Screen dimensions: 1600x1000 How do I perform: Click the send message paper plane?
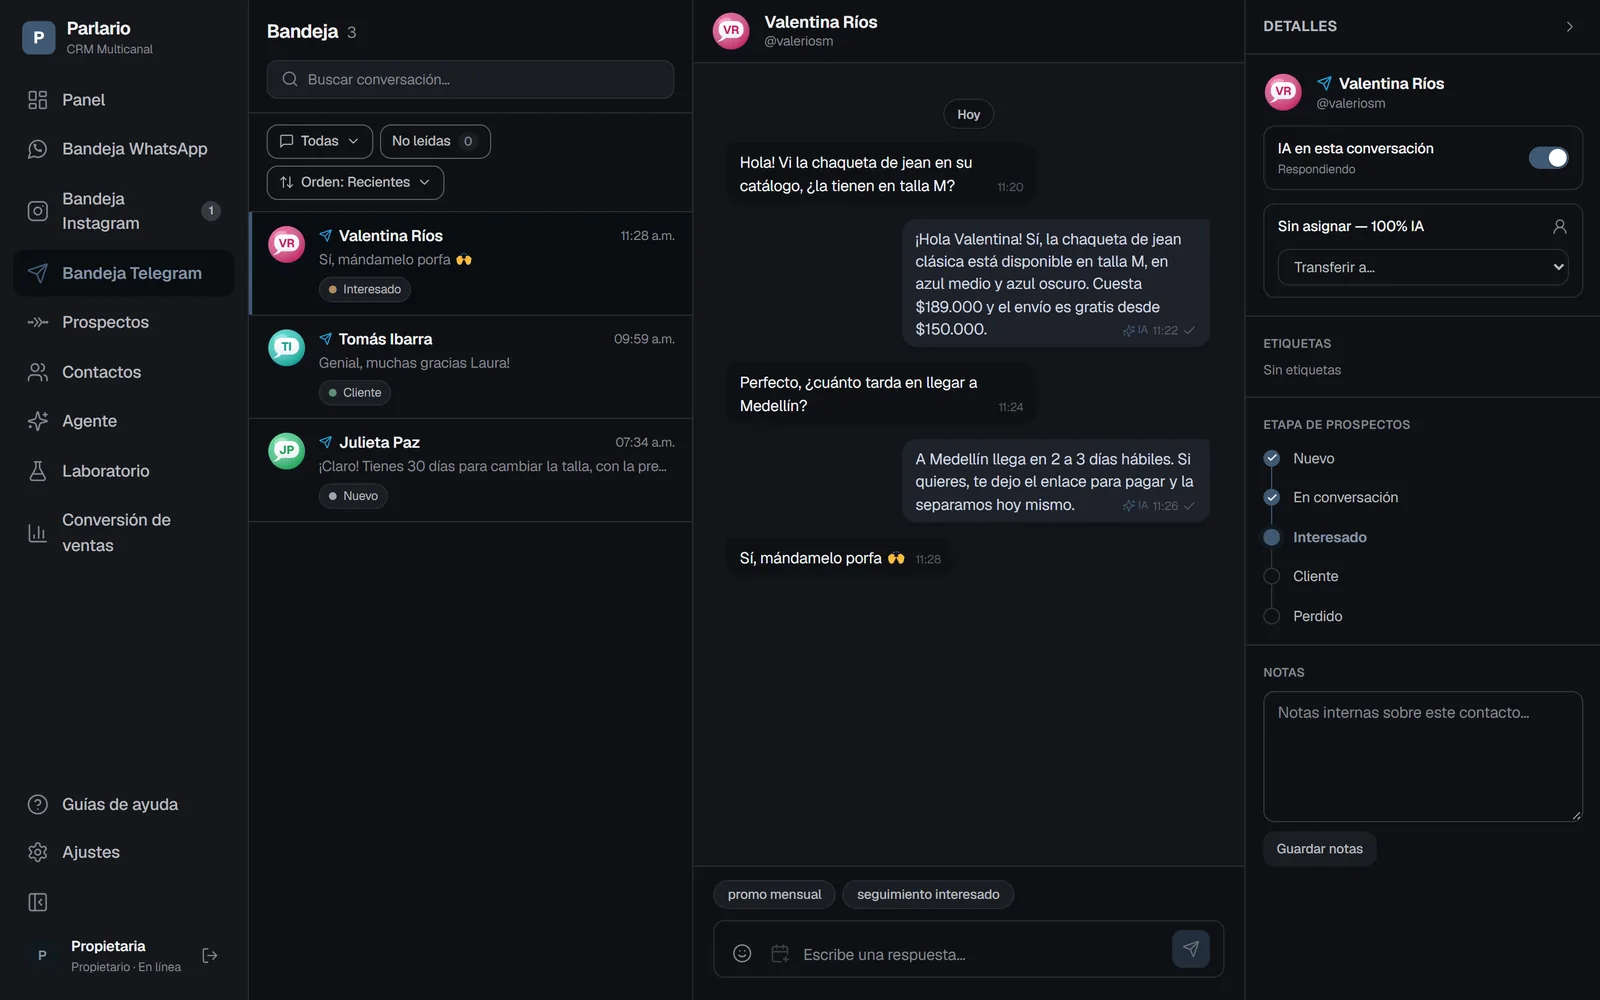tap(1191, 949)
